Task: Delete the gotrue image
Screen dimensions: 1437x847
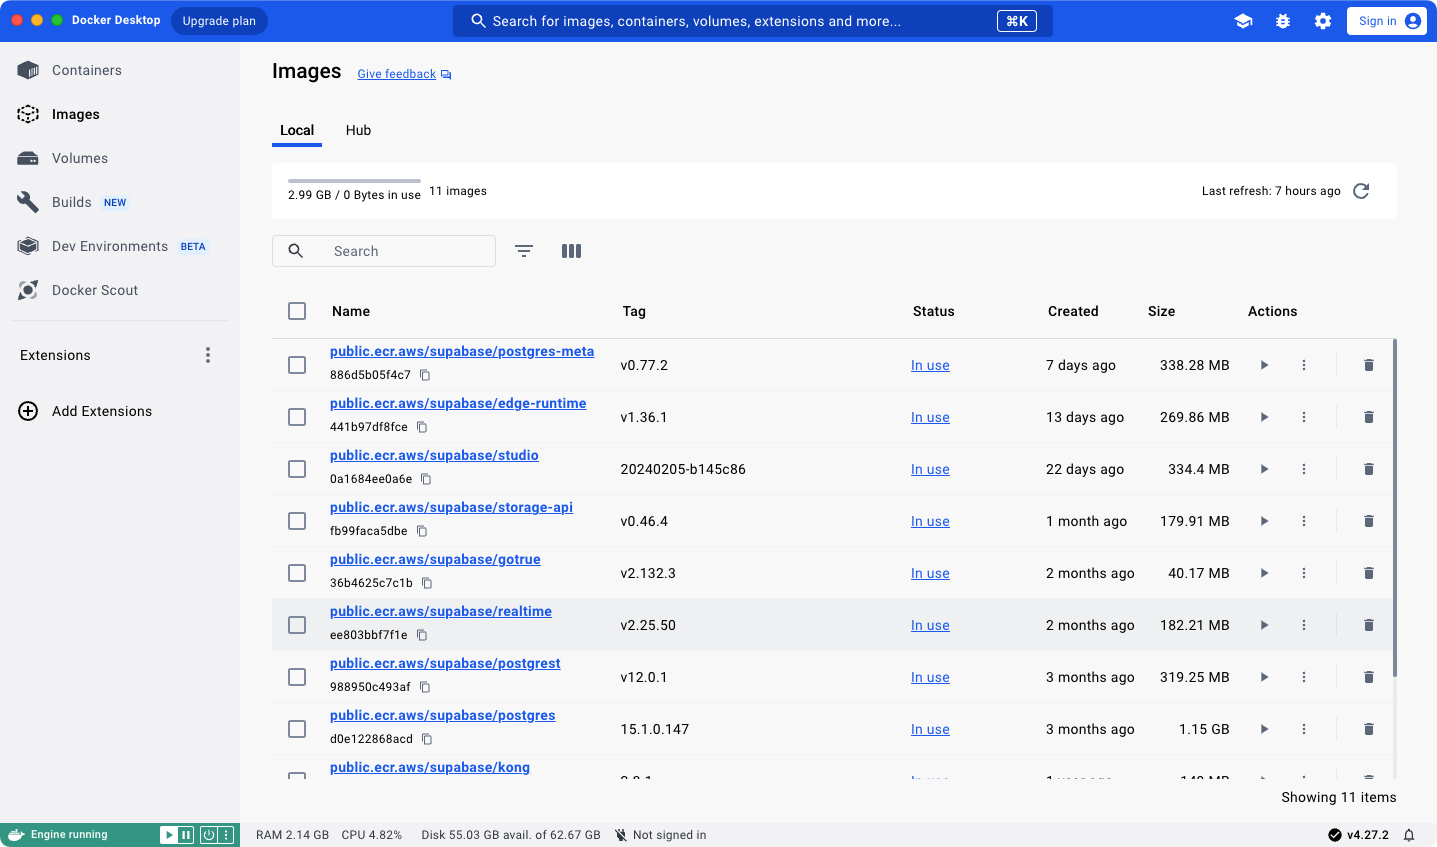Action: pos(1369,573)
